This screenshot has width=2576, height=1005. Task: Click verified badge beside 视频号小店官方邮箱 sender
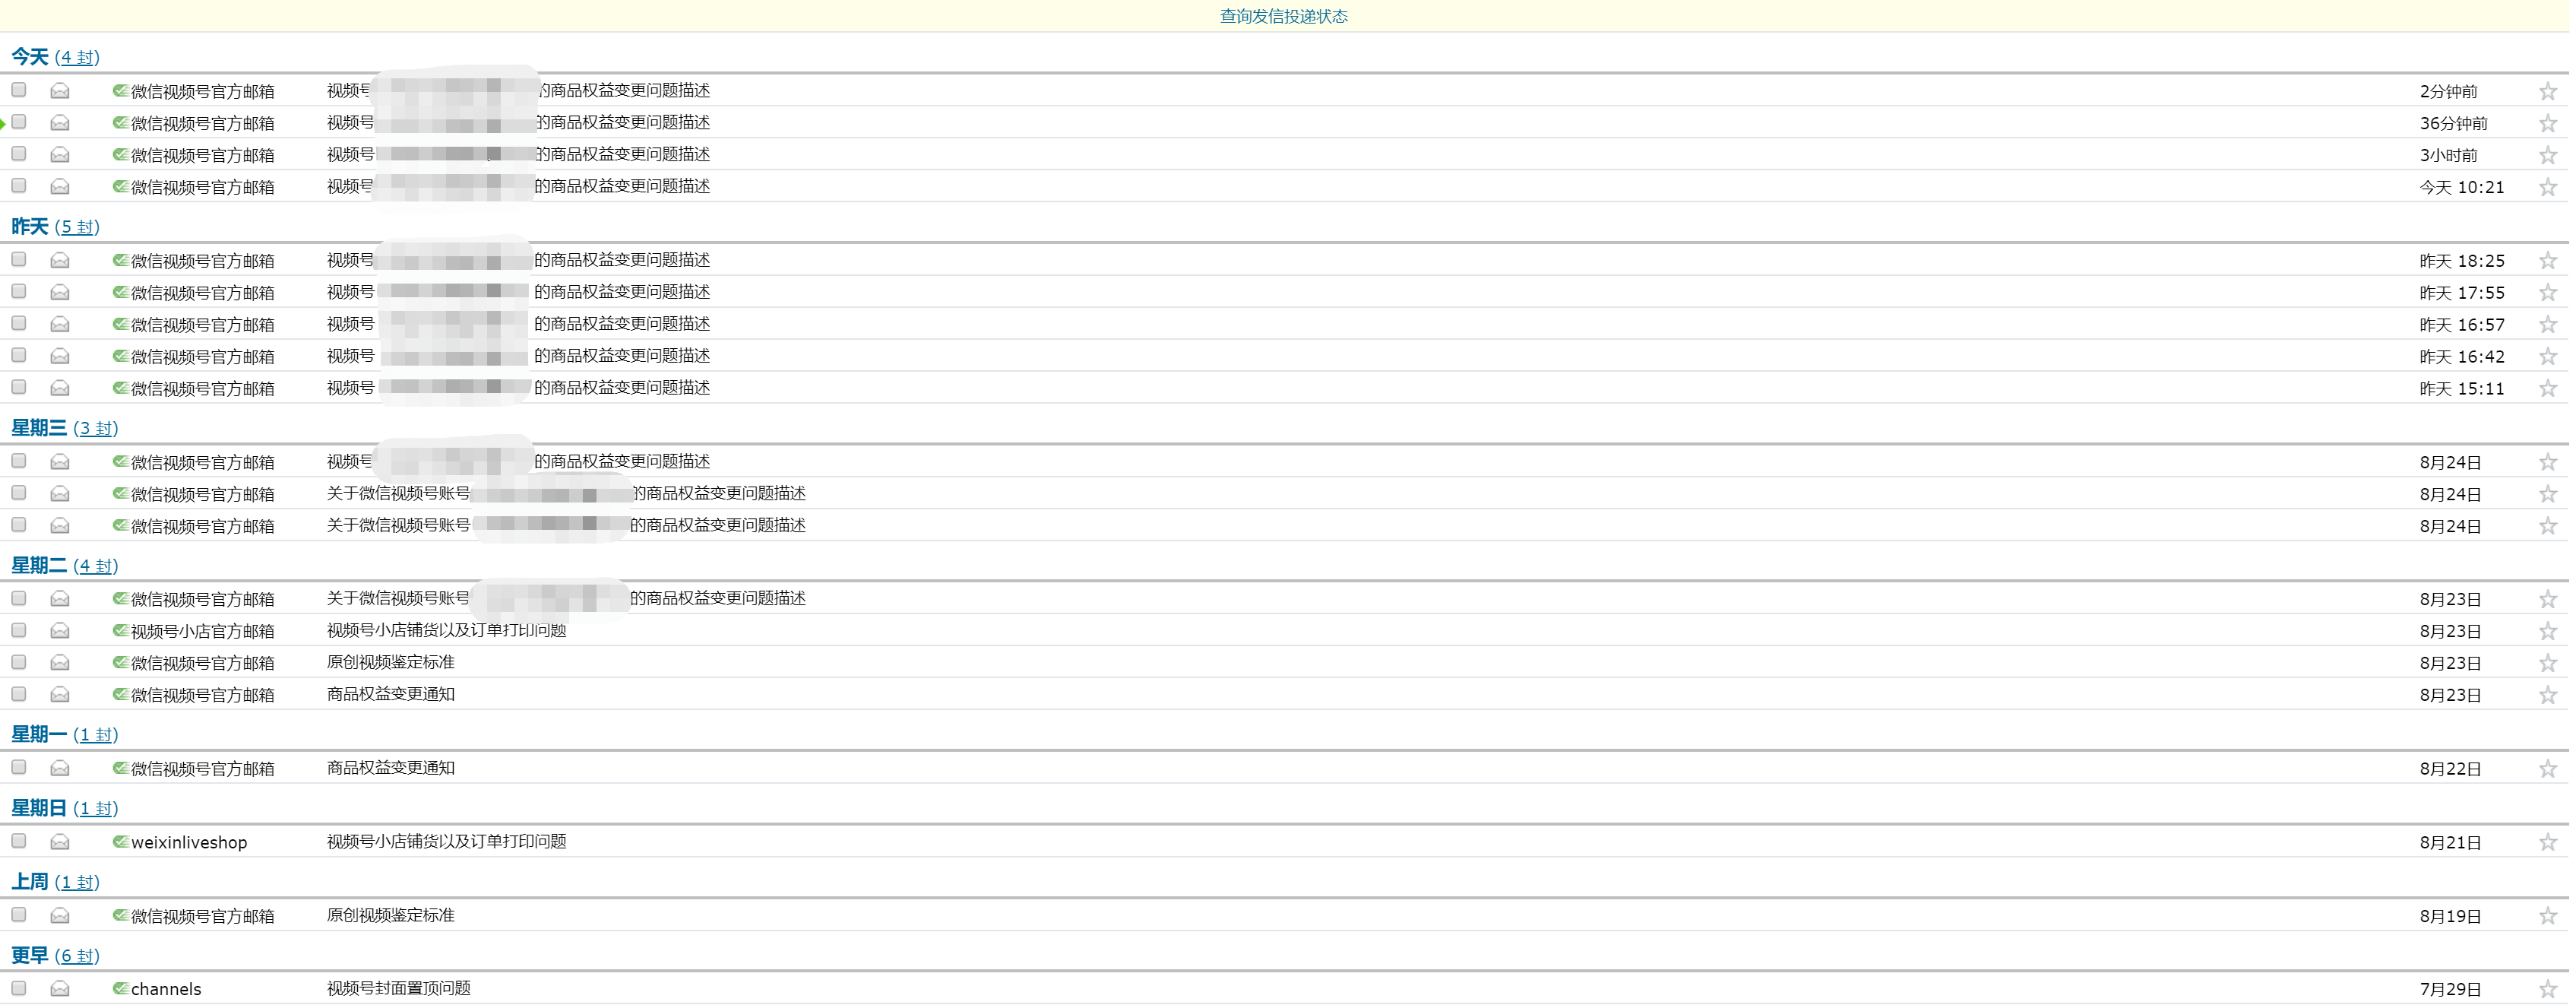point(121,632)
